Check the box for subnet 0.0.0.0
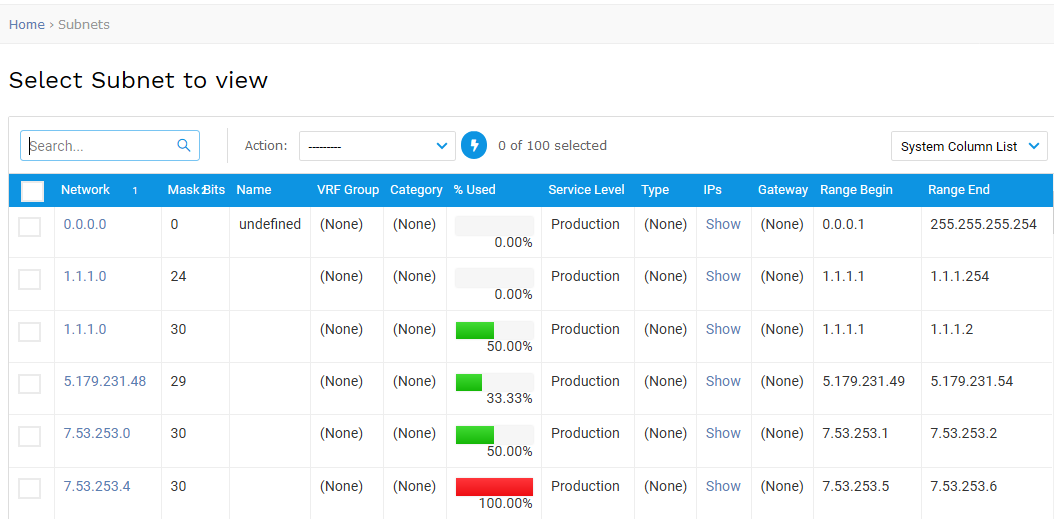 click(x=30, y=226)
